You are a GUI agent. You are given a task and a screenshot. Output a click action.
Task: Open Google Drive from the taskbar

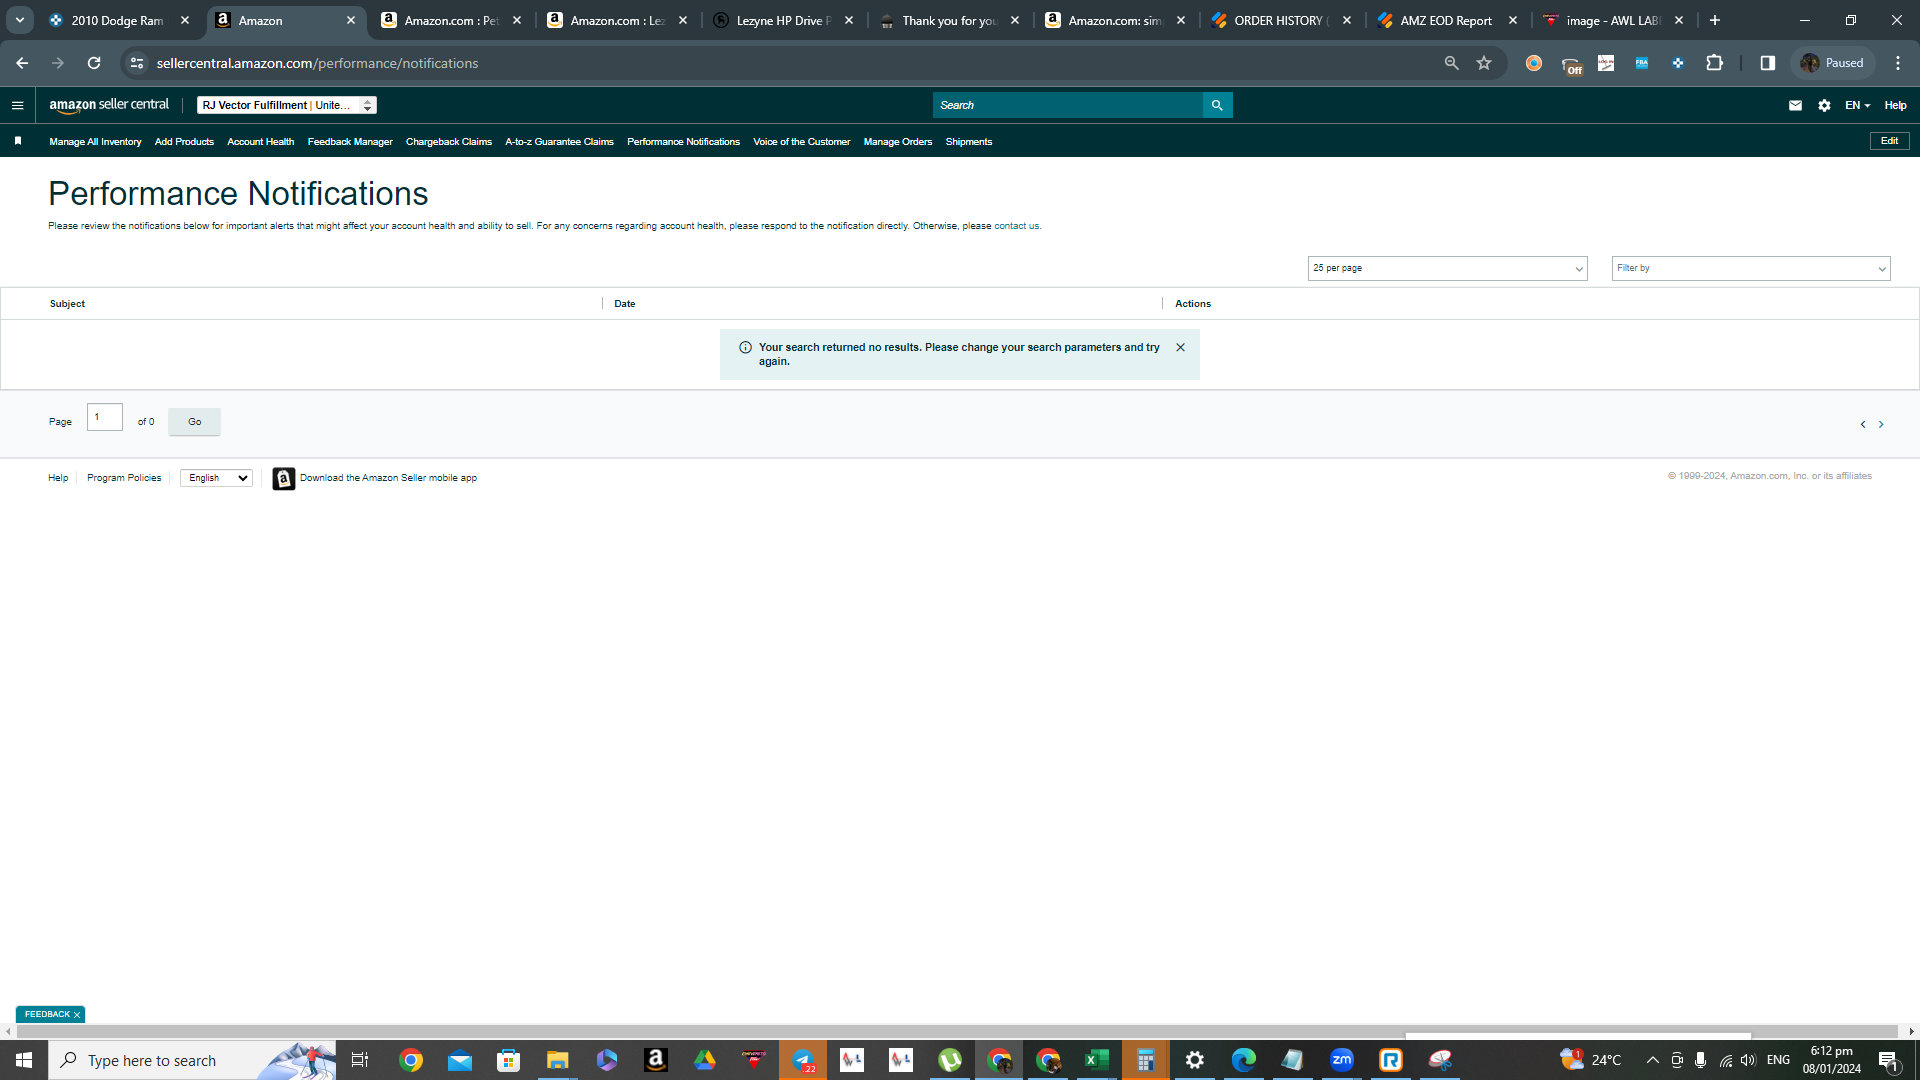click(704, 1060)
